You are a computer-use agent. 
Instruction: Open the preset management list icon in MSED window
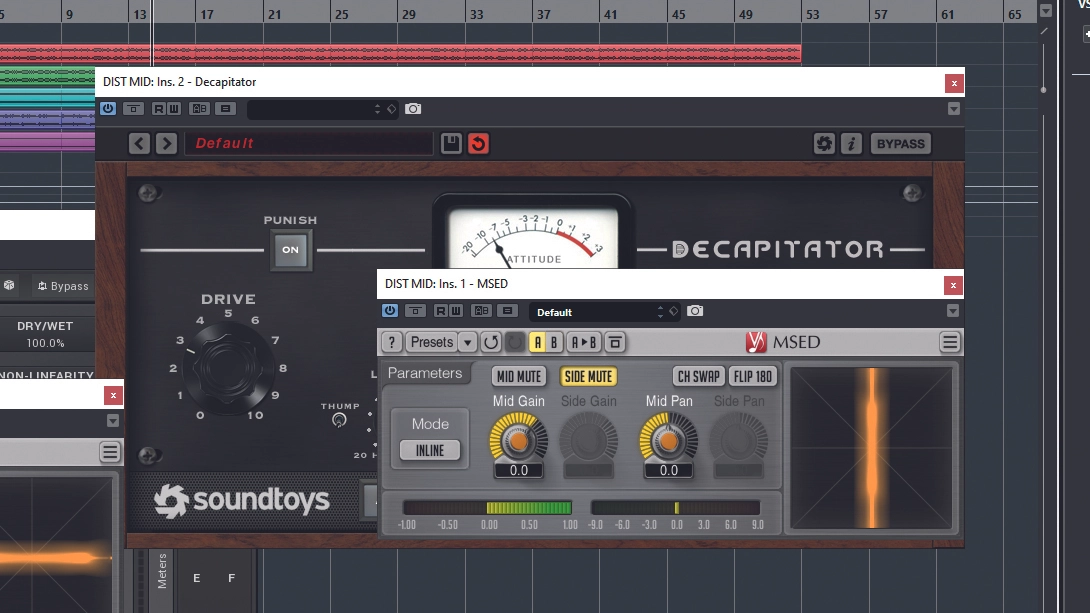(507, 311)
